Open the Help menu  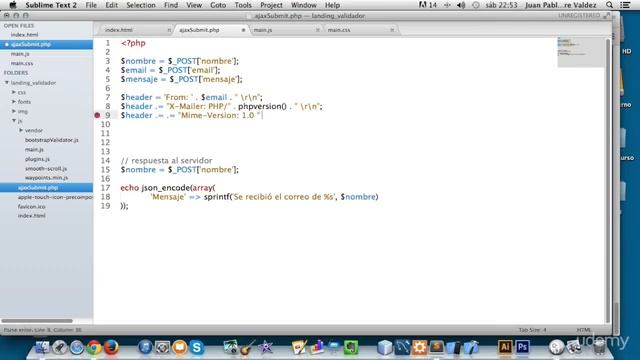pos(332,5)
